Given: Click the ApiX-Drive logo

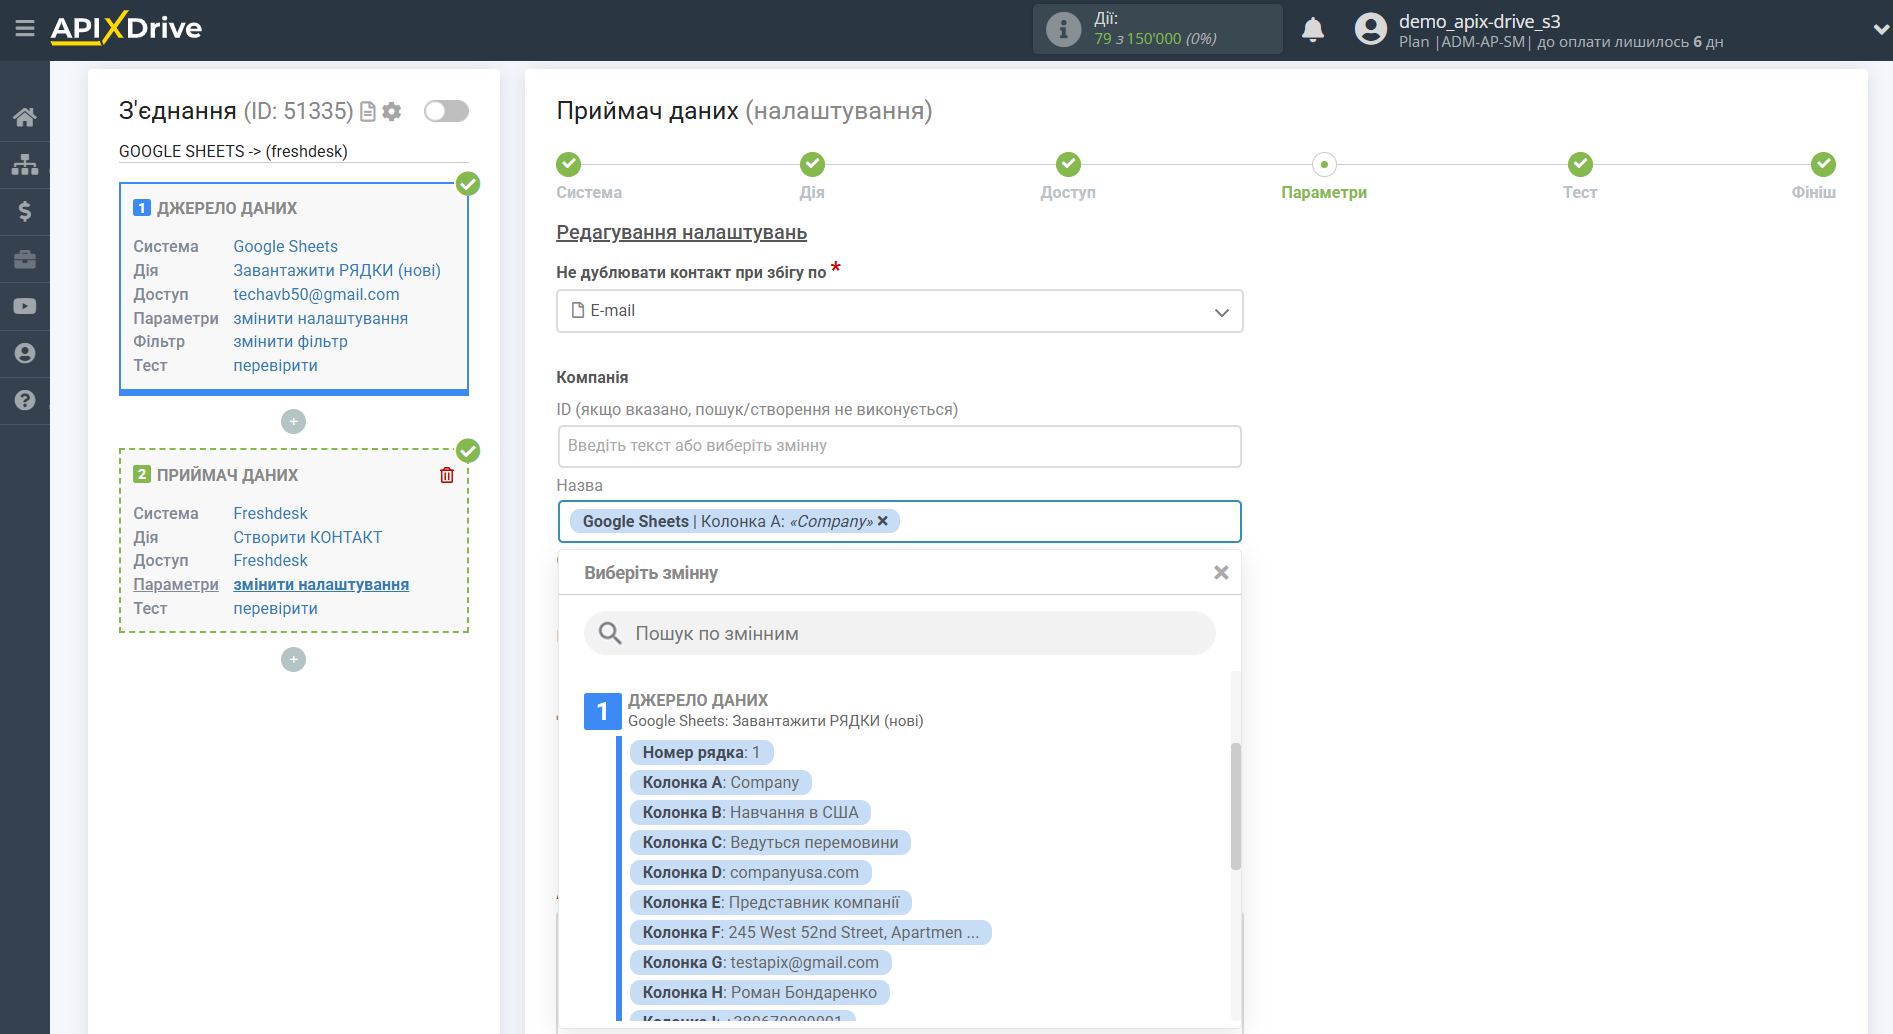Looking at the screenshot, I should click(x=126, y=28).
